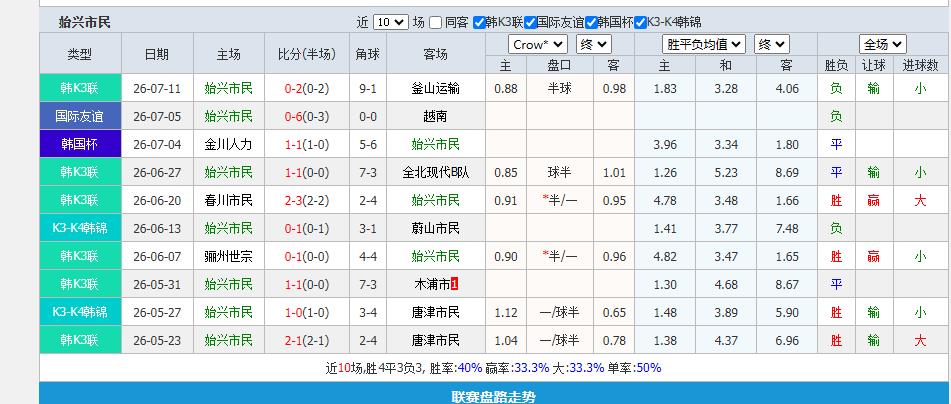Screen dimensions: 951x404
Task: Open the 胜平负均值 dropdown
Action: (x=704, y=44)
